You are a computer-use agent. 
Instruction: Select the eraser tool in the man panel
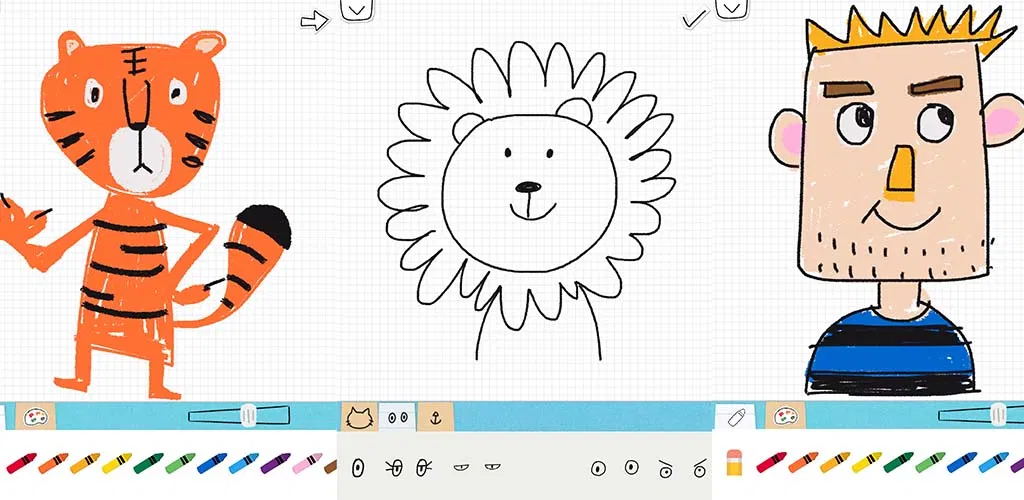[734, 461]
